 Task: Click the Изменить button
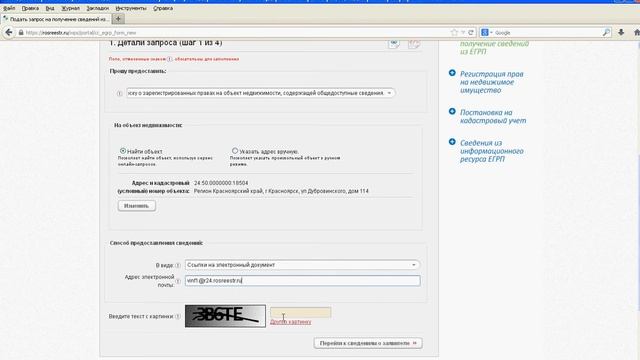pyautogui.click(x=137, y=206)
